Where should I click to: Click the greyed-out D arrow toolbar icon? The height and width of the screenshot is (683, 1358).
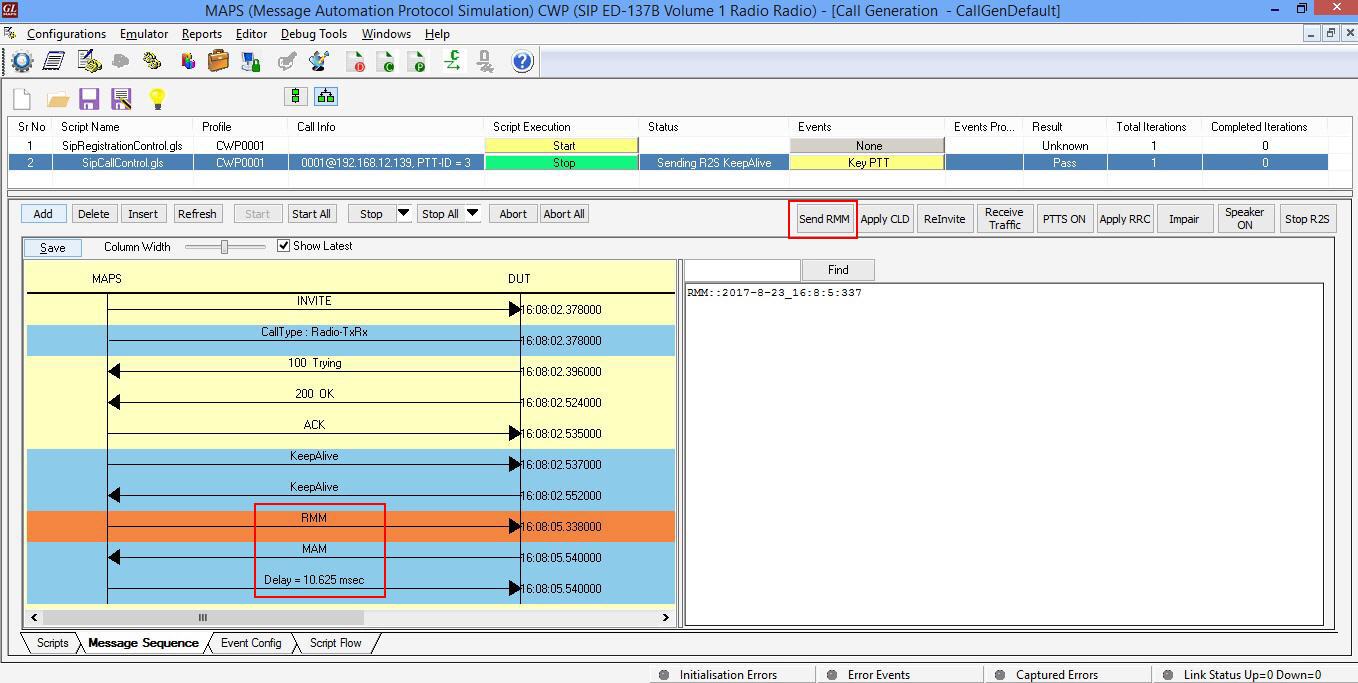[x=485, y=62]
